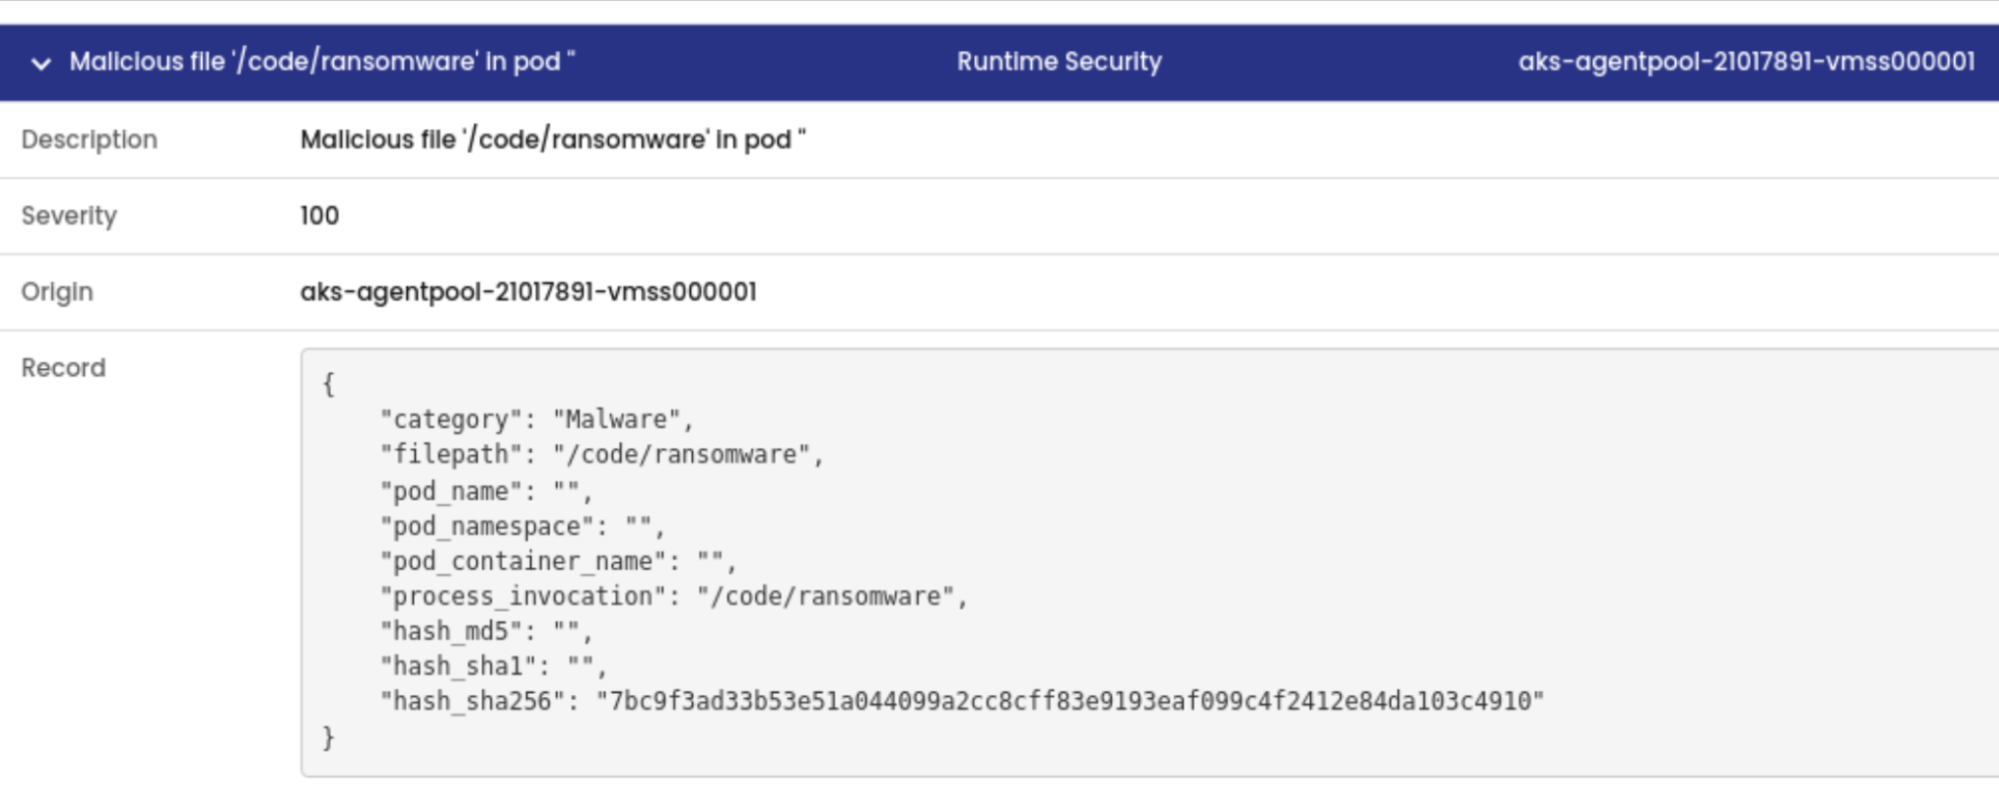Click the "hash_md5" line in the record
This screenshot has height=808, width=1999.
pos(486,632)
